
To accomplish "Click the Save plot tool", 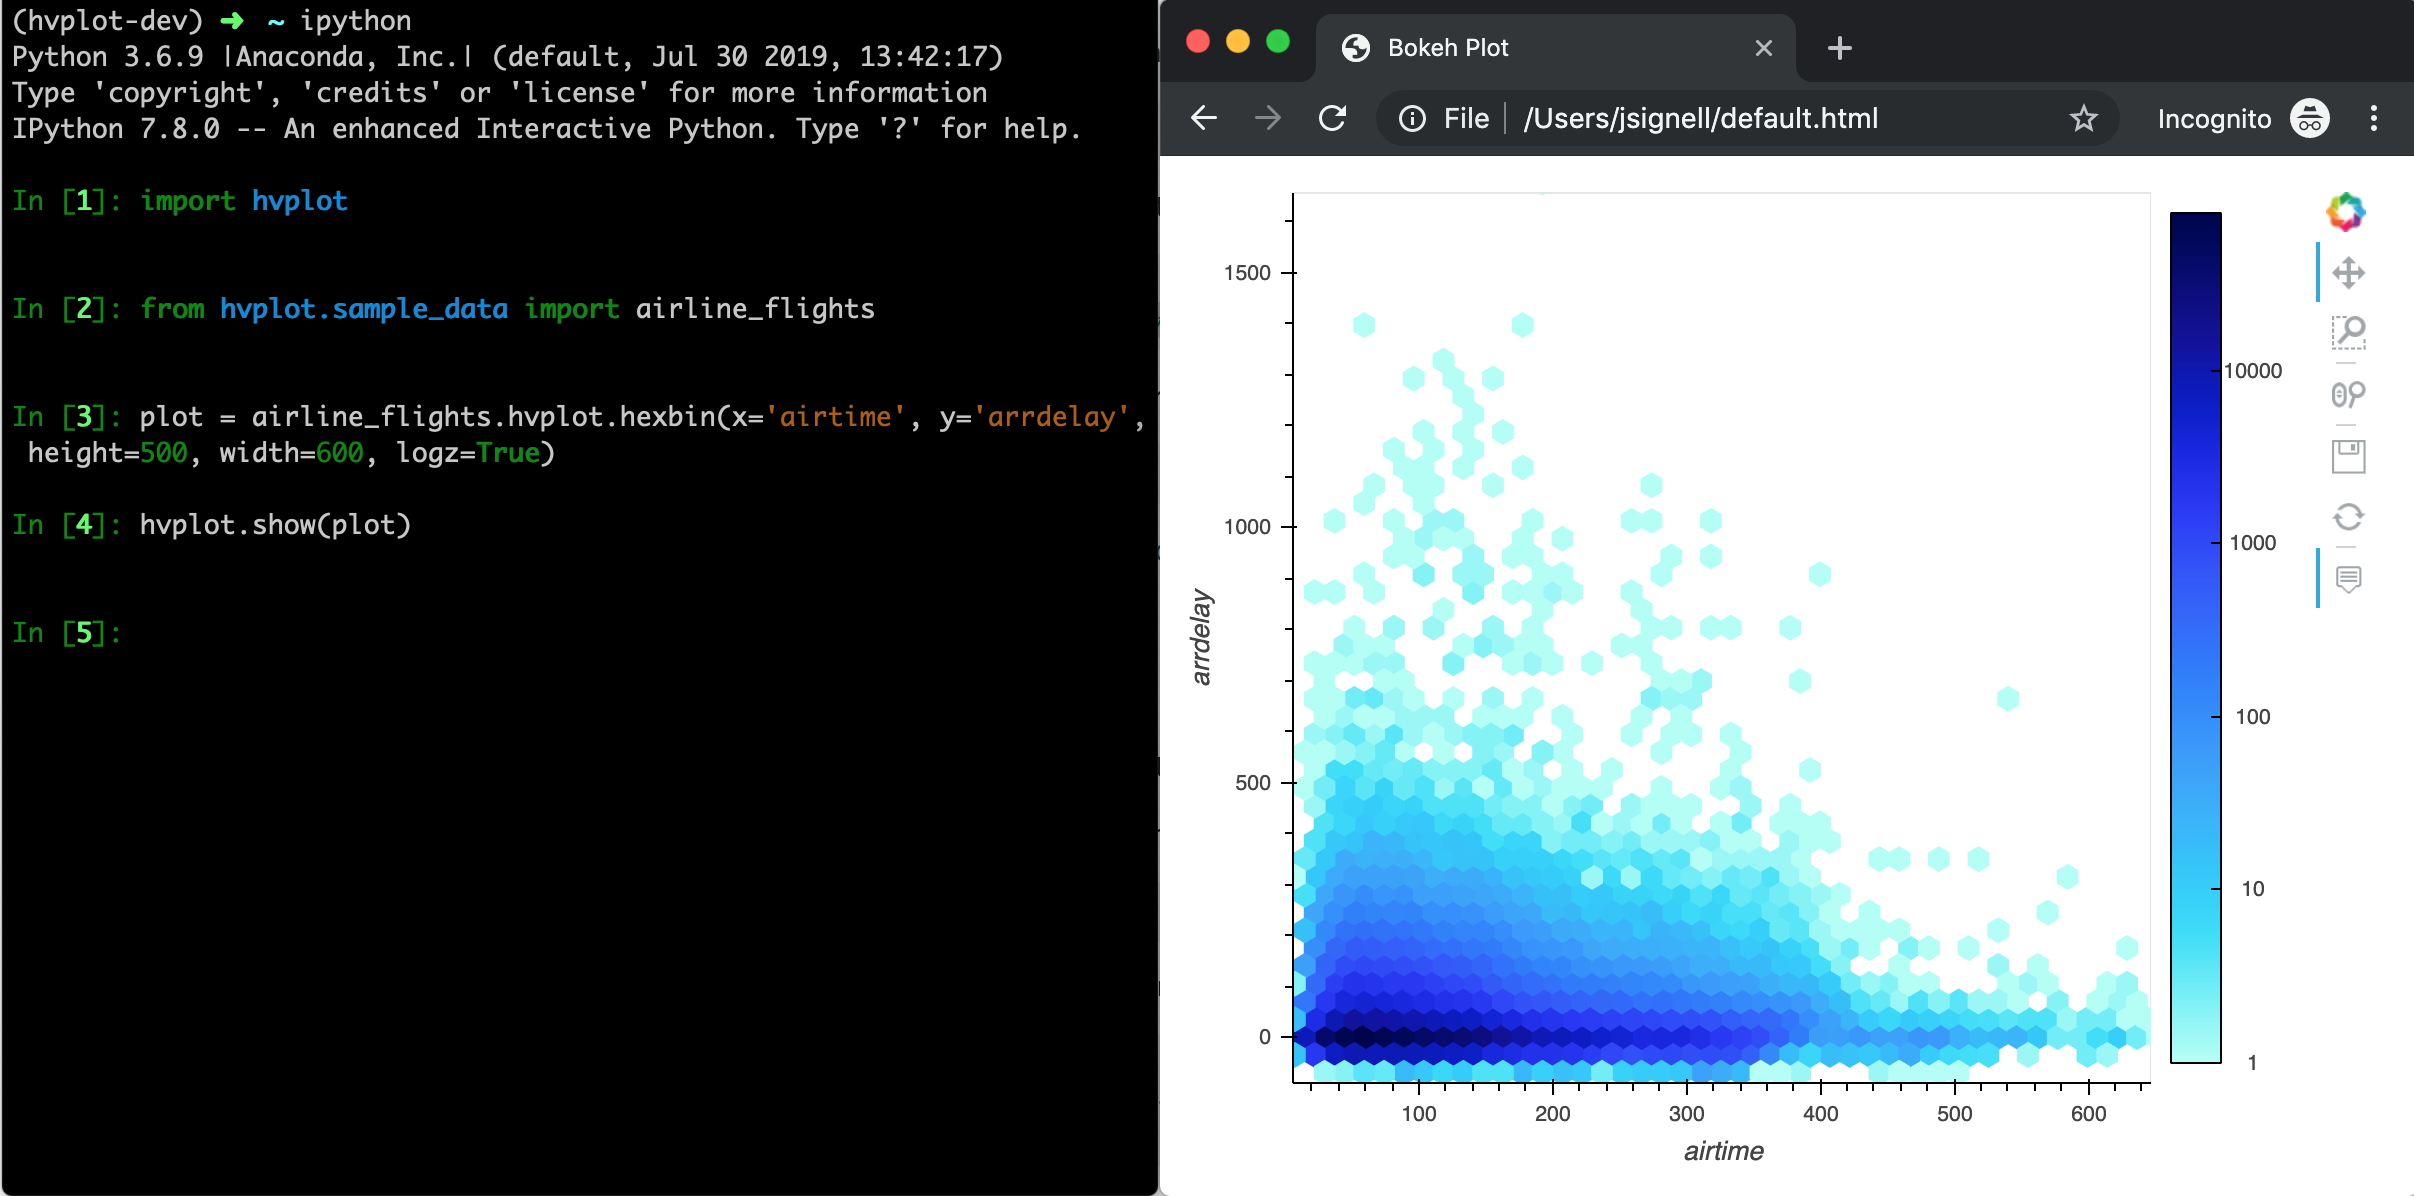I will (x=2348, y=457).
